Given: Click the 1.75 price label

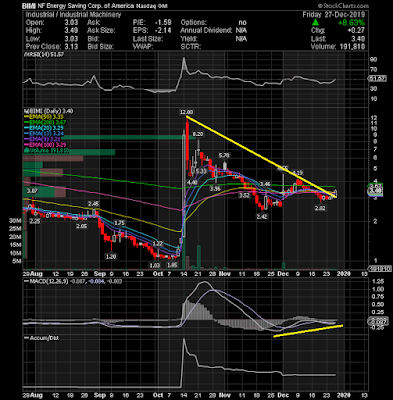Looking at the screenshot, I should [119, 223].
